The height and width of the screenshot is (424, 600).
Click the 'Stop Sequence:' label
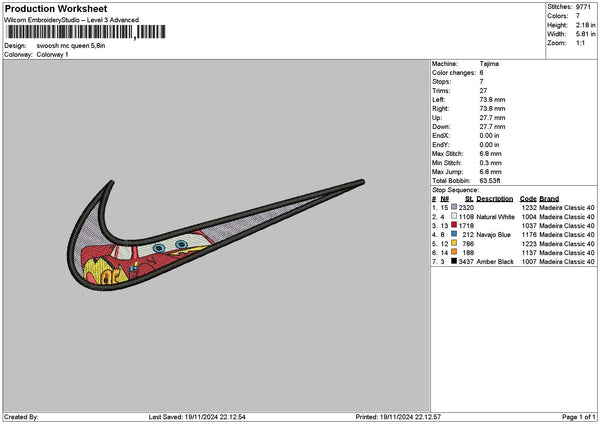click(455, 190)
